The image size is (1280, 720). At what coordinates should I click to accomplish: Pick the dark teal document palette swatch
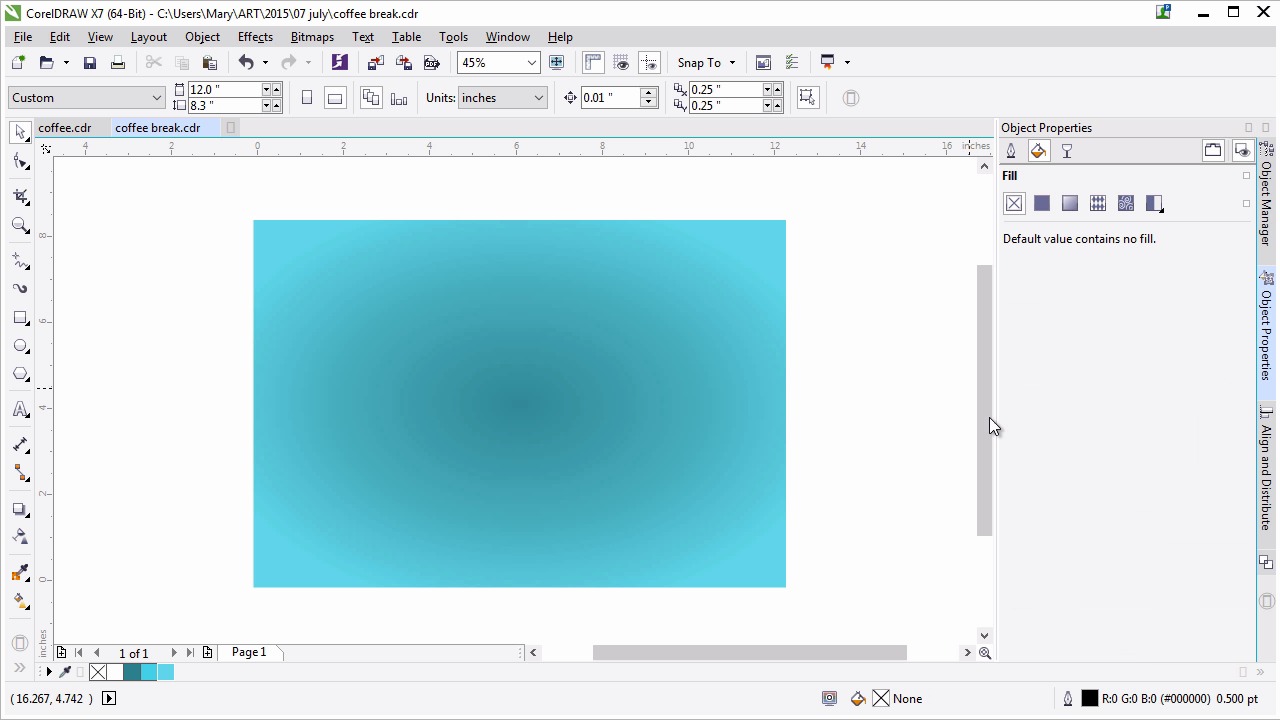[131, 673]
